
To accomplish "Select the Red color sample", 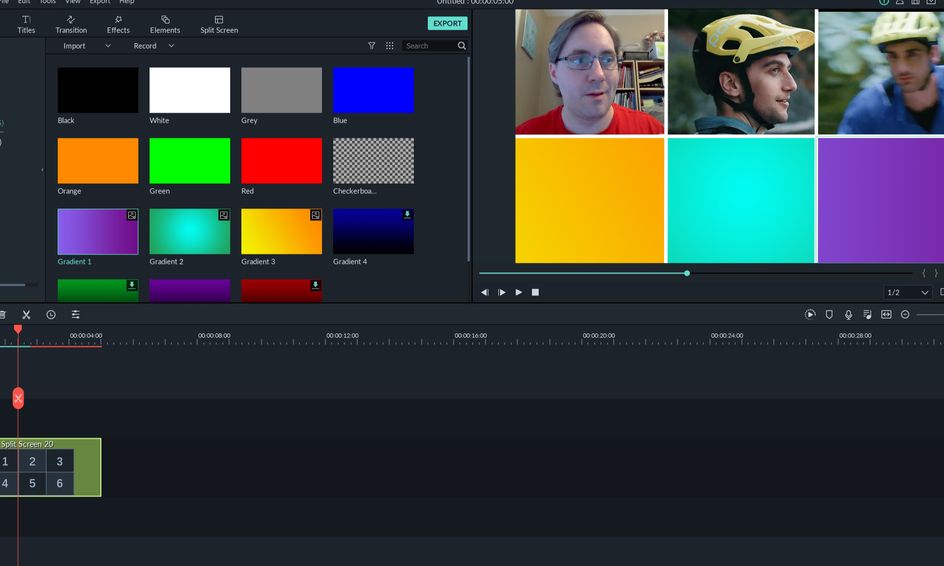I will [x=282, y=161].
